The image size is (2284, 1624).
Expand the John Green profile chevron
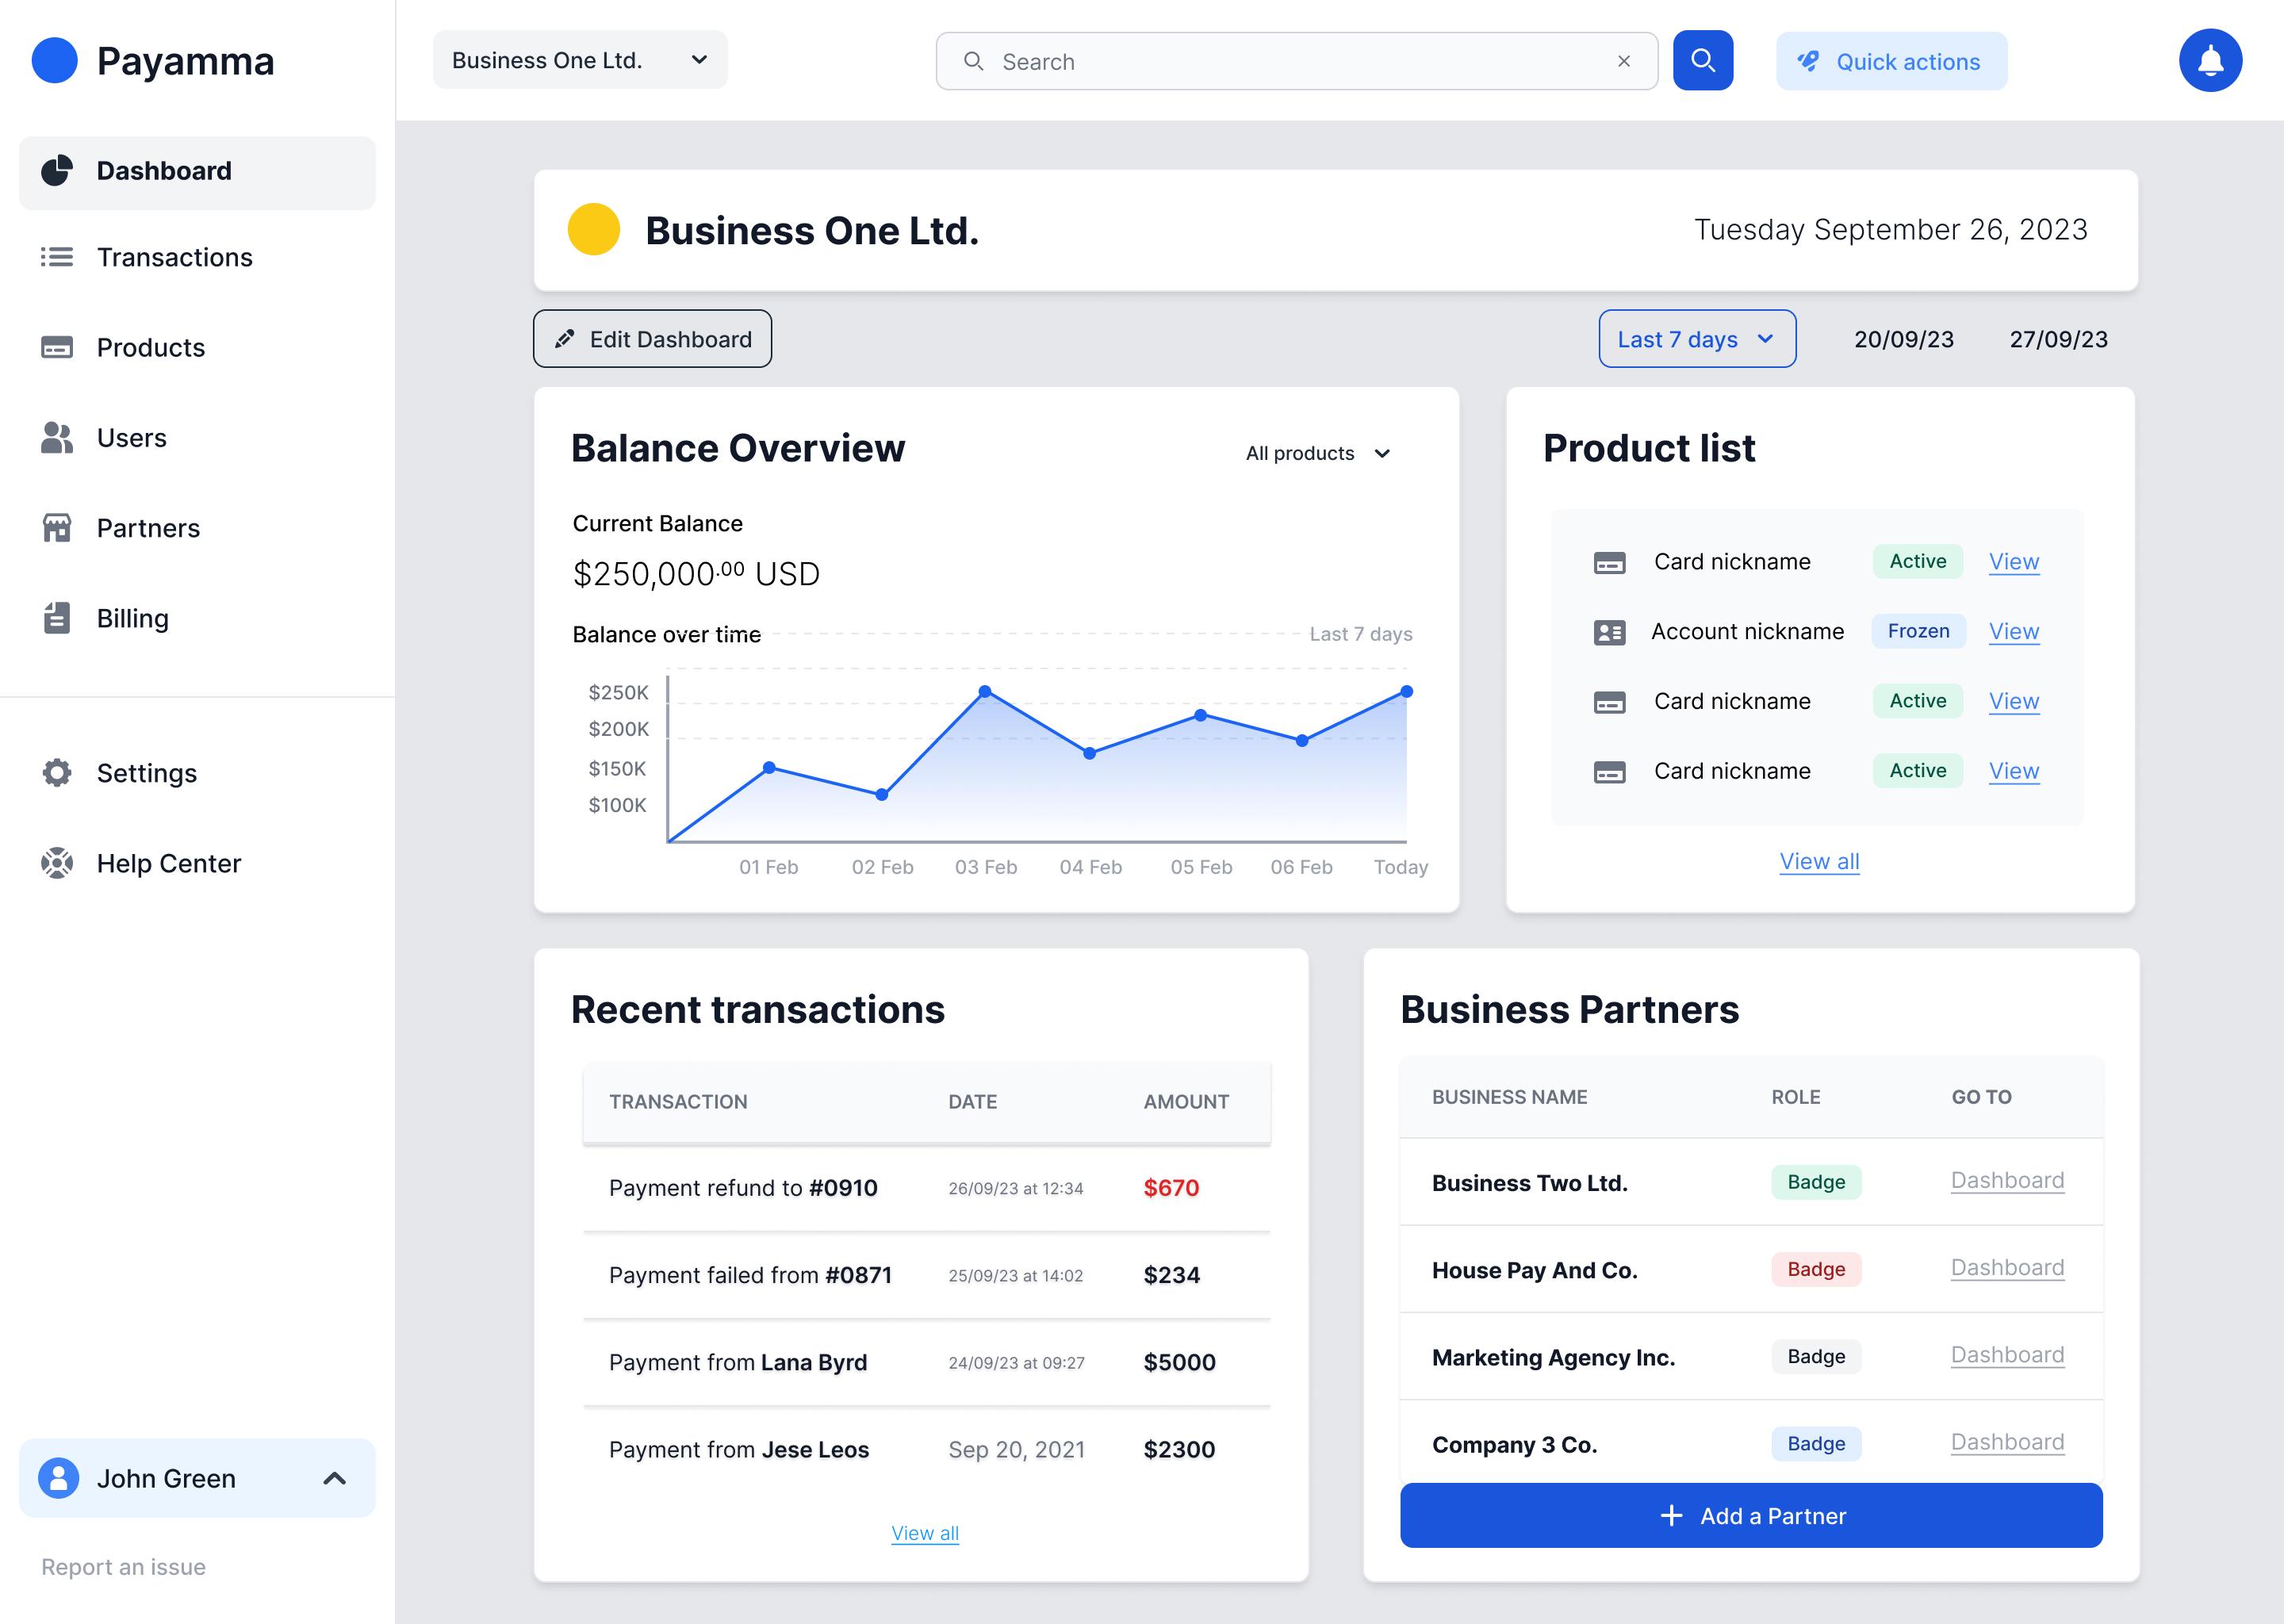coord(335,1478)
